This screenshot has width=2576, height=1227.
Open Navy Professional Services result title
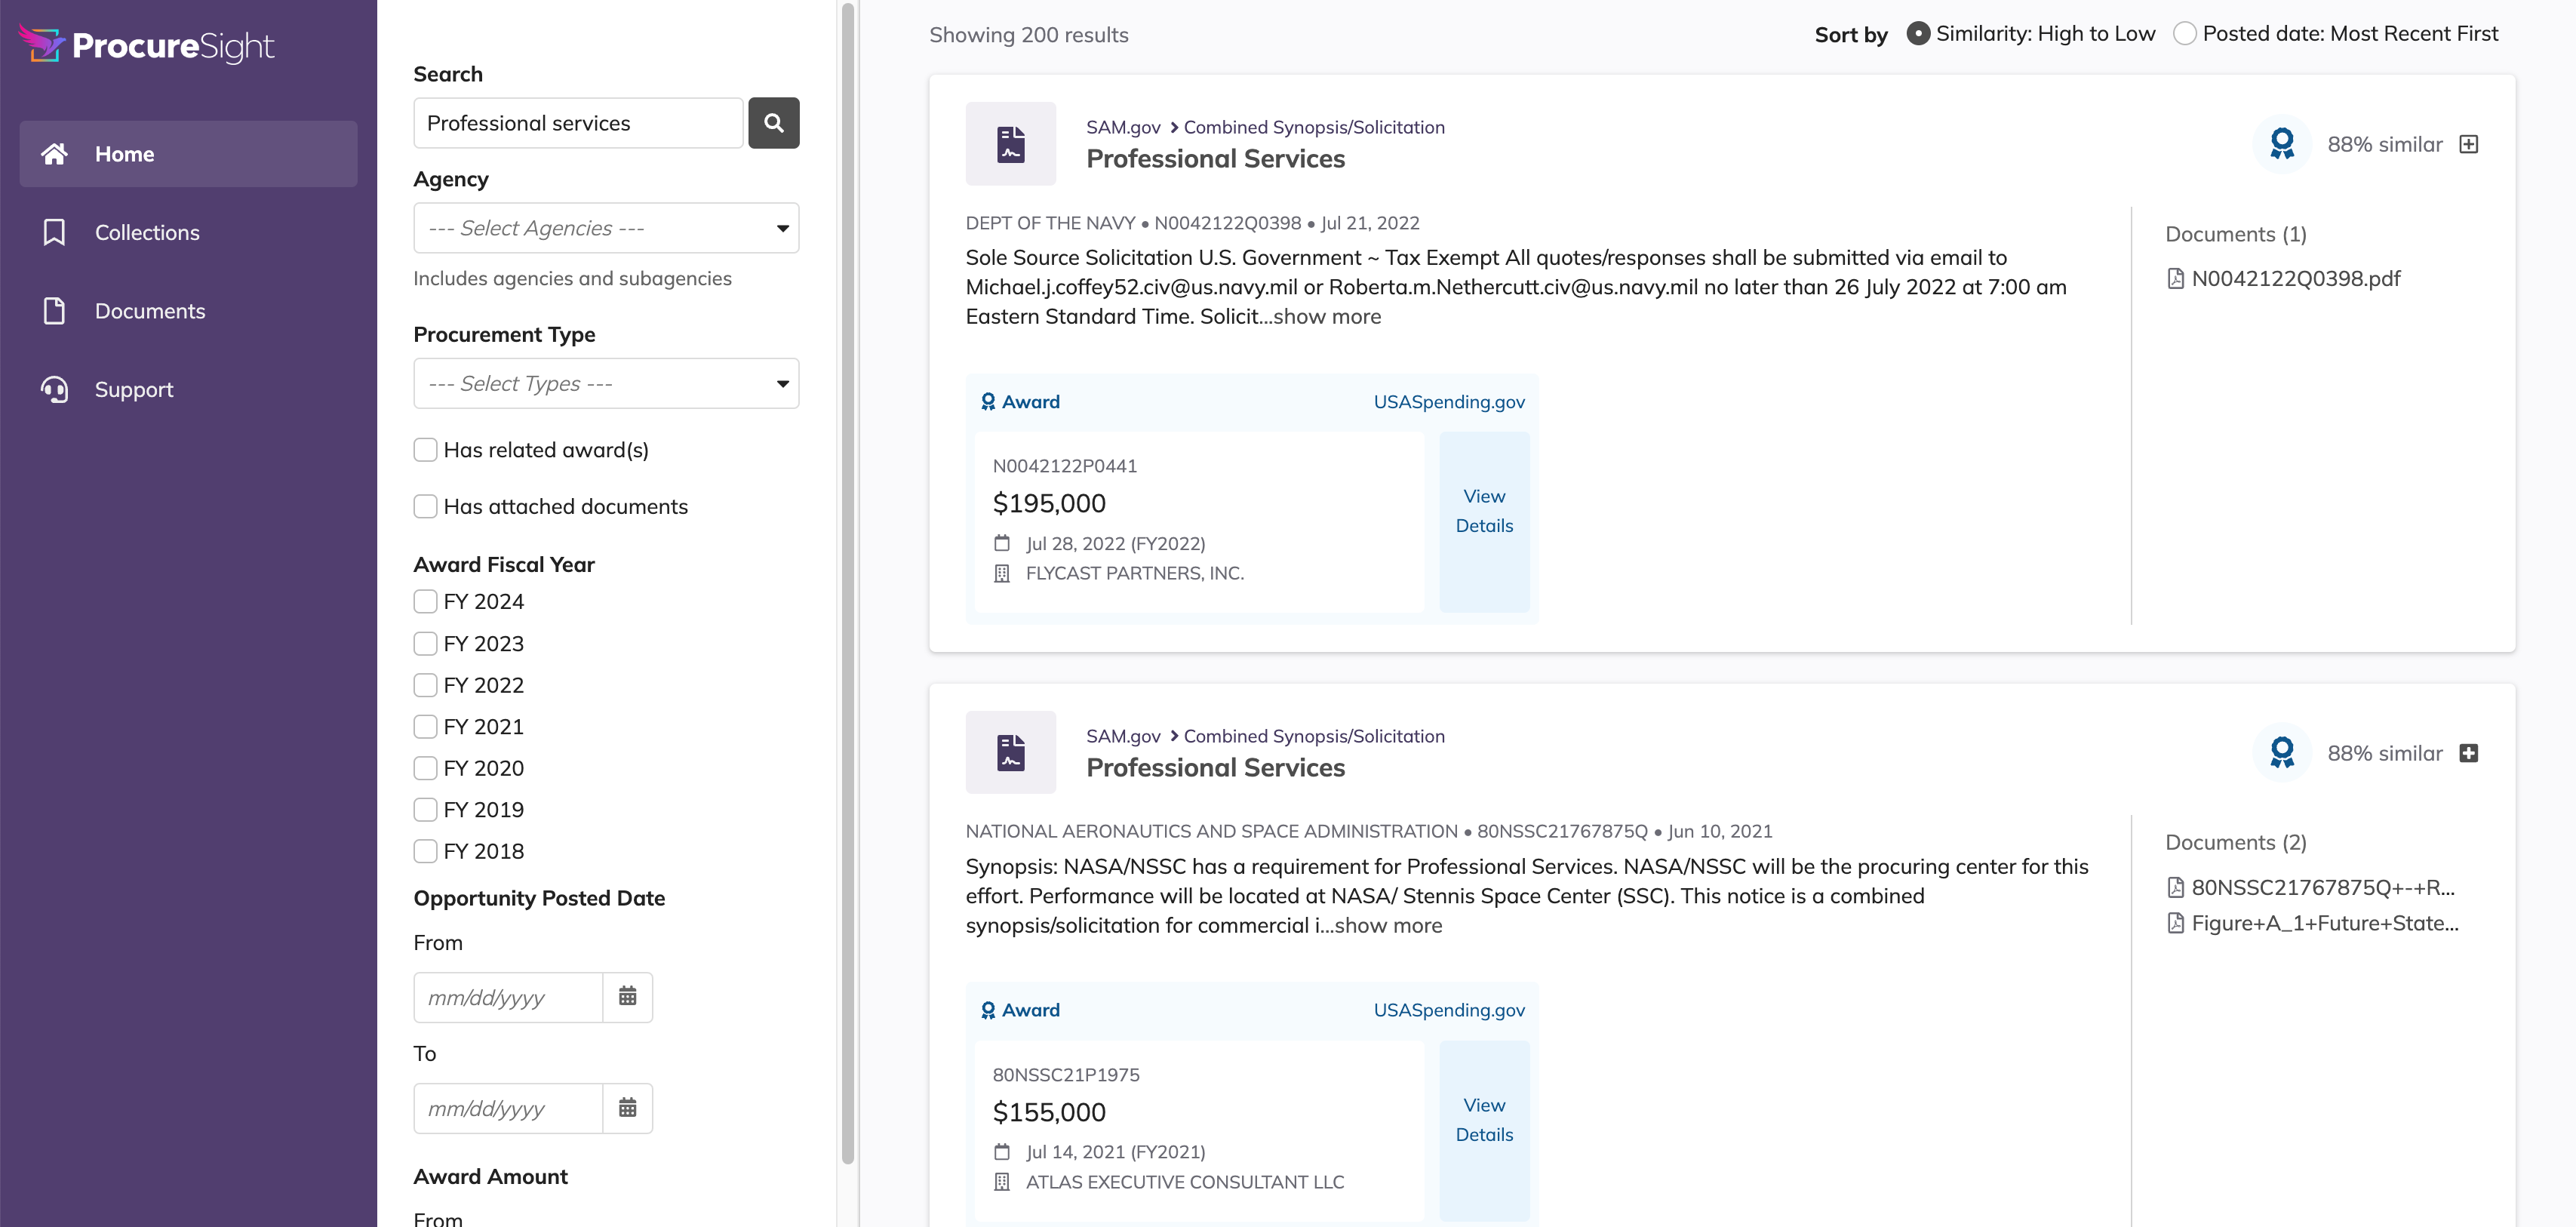click(1215, 159)
